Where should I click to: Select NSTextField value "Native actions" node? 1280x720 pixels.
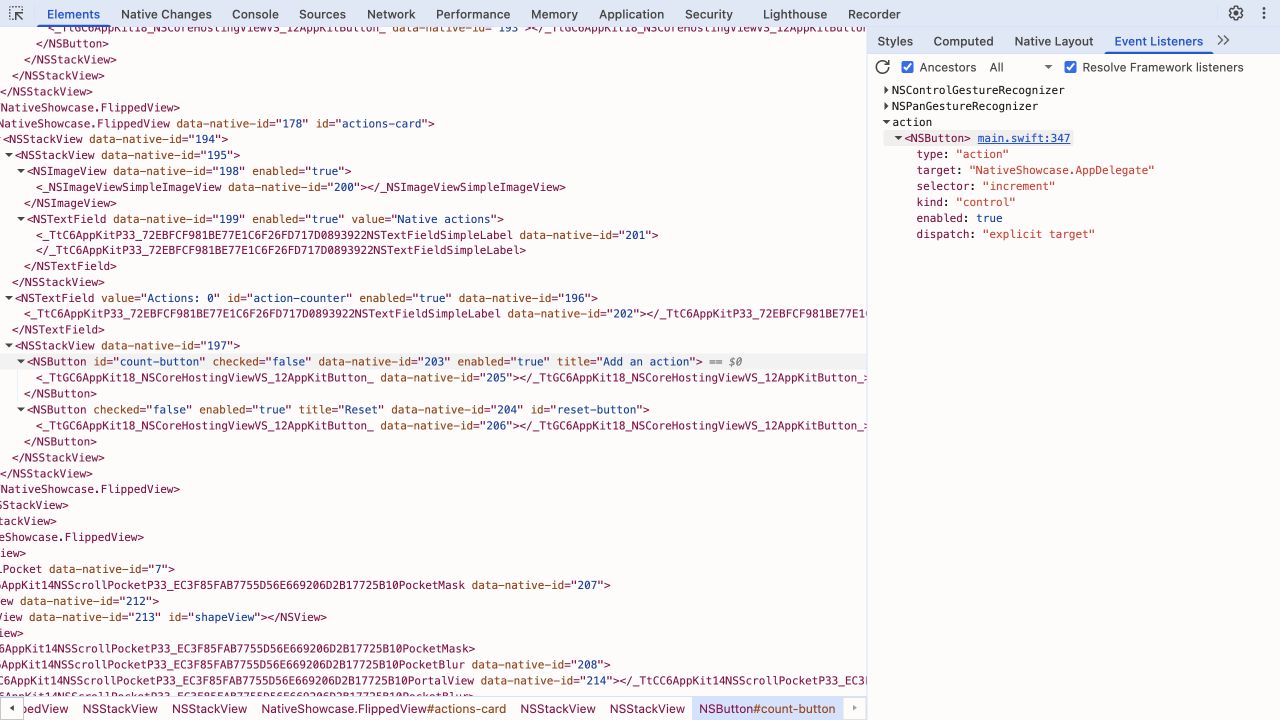point(266,219)
